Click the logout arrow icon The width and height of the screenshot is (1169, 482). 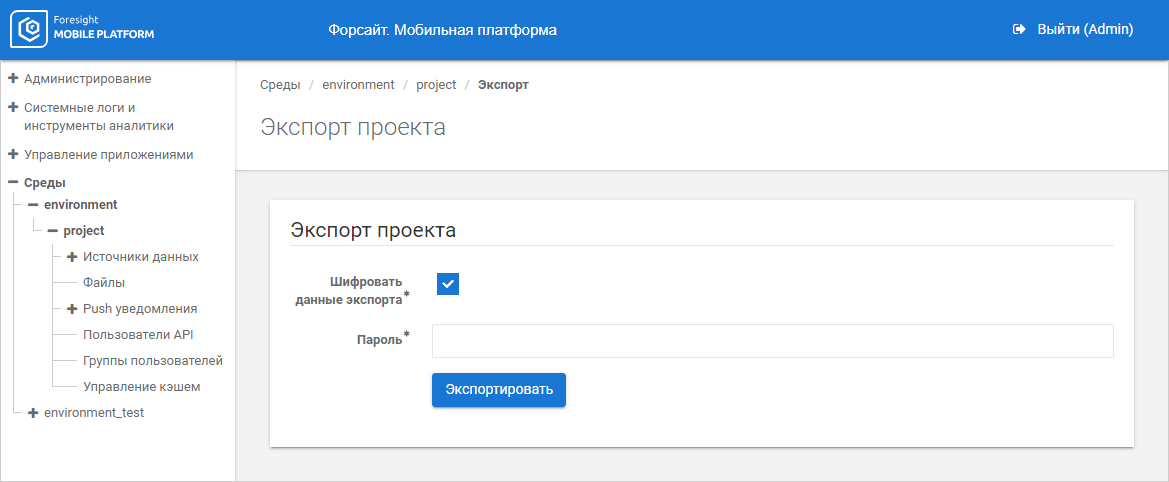click(x=1019, y=30)
